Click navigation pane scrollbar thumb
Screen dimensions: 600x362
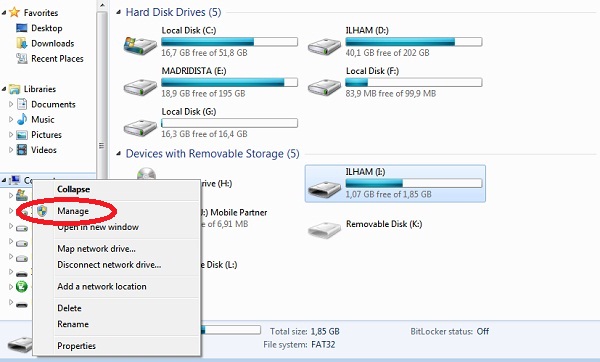coord(102,96)
